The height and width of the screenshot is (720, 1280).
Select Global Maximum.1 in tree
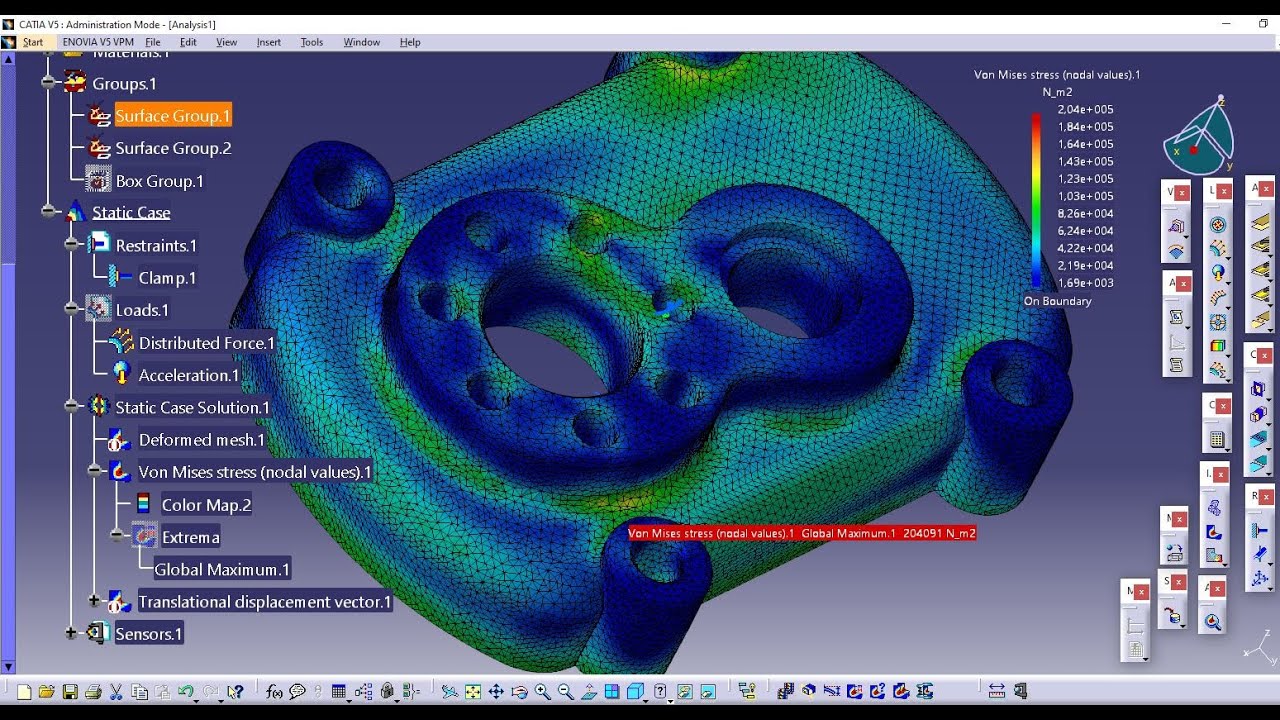point(222,569)
